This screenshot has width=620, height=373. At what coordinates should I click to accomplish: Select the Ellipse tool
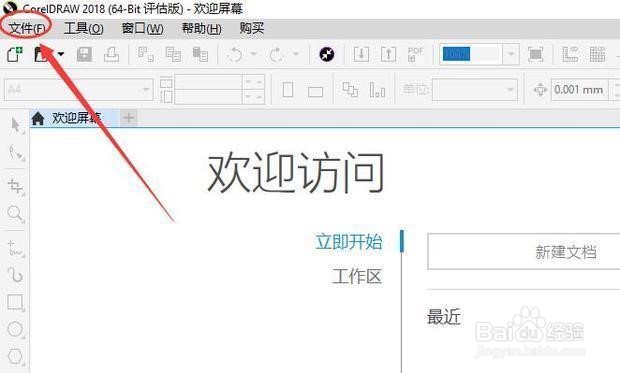click(x=16, y=329)
